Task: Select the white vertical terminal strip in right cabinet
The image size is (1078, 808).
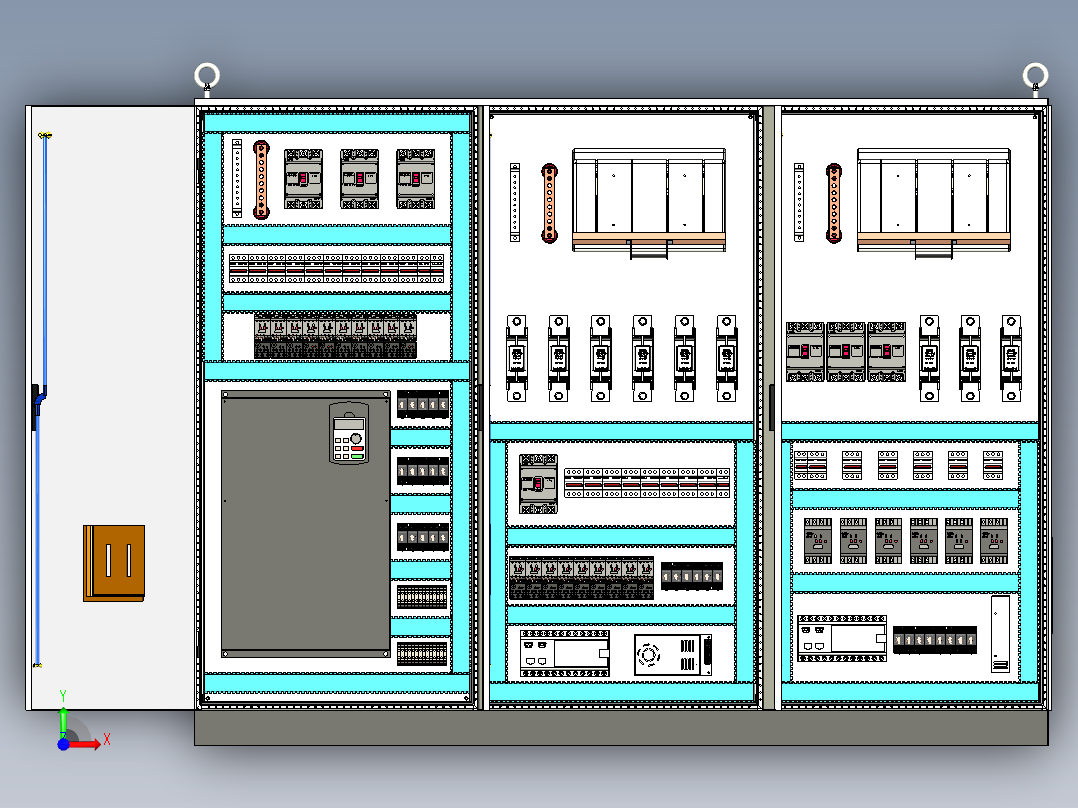Action: click(799, 202)
